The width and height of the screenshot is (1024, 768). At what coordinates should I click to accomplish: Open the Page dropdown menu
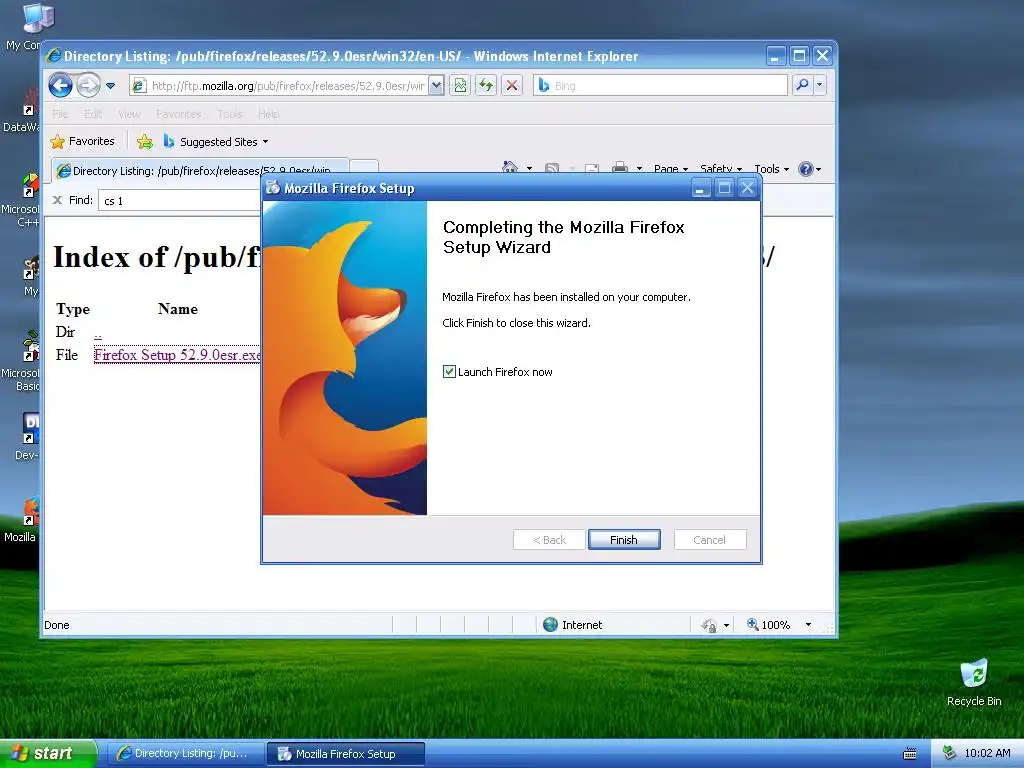pyautogui.click(x=671, y=169)
